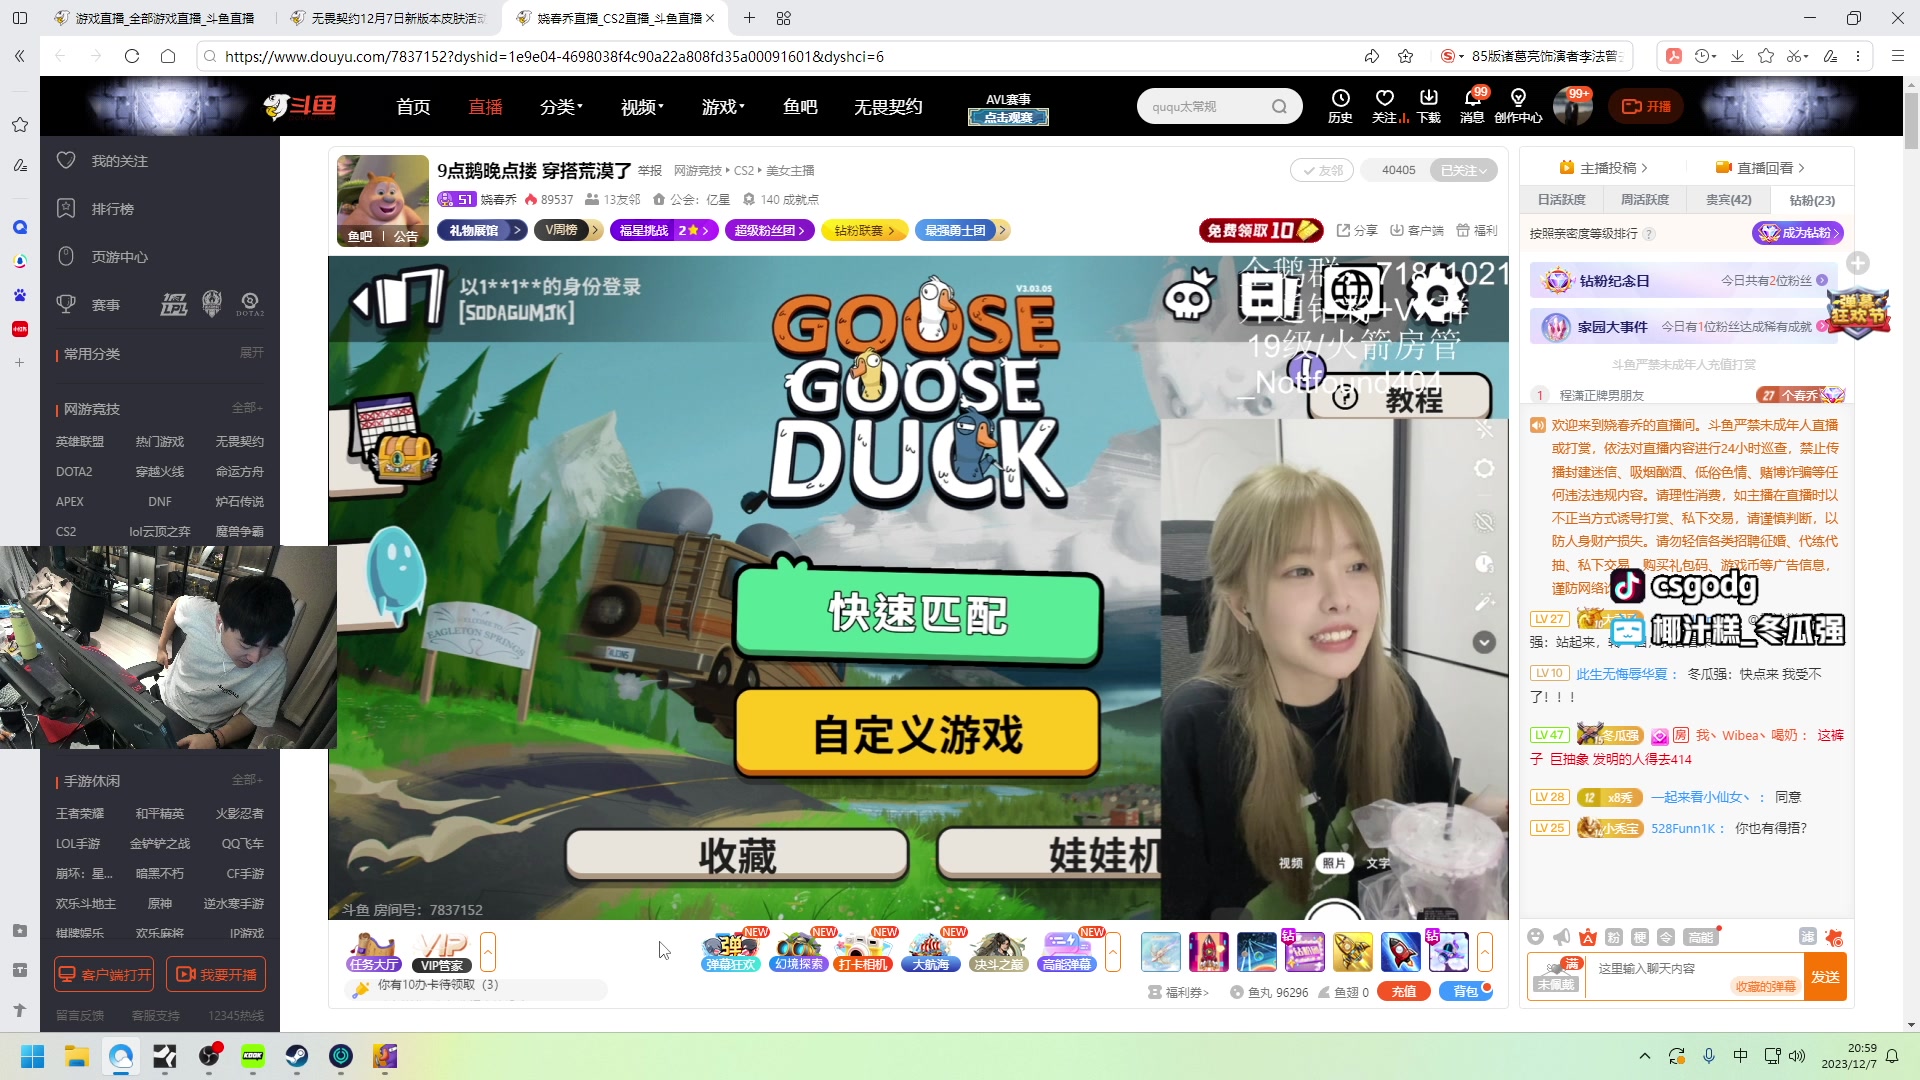Open the 大航海 activity icon

click(x=931, y=952)
